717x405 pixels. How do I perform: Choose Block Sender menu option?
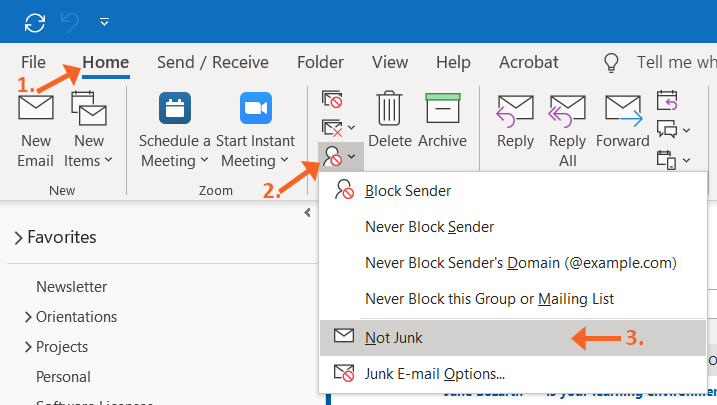click(408, 190)
